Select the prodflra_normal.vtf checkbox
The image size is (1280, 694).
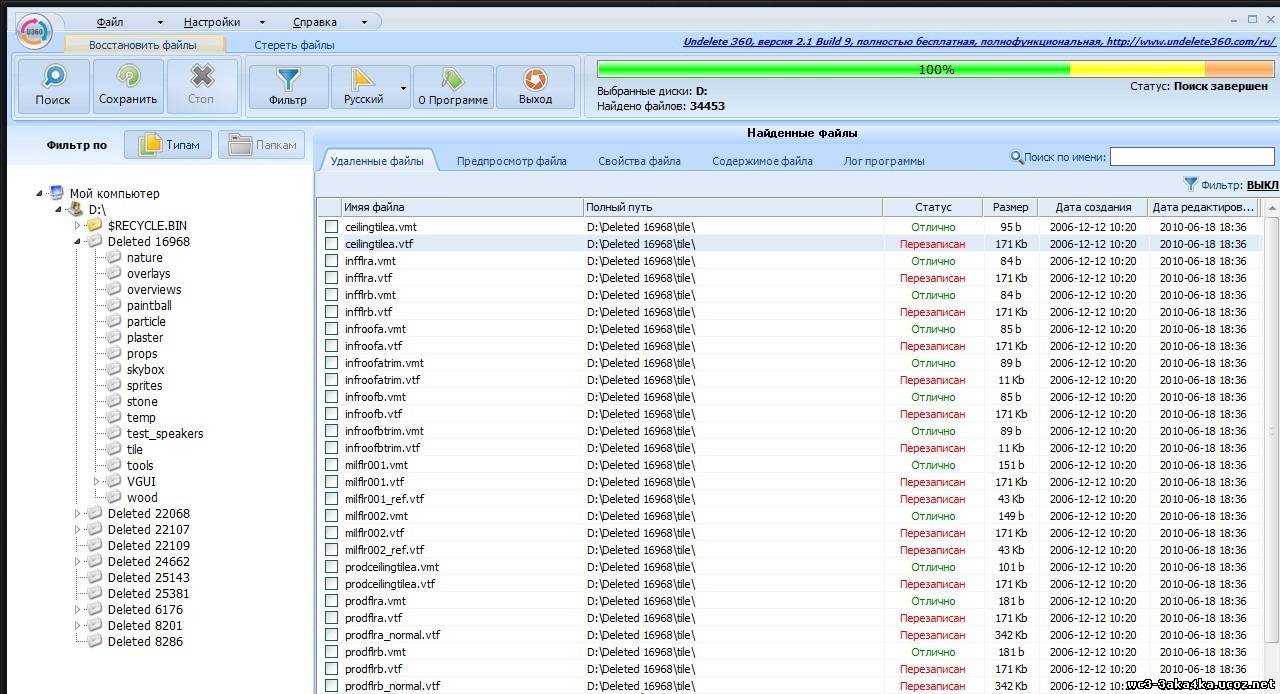pyautogui.click(x=331, y=635)
